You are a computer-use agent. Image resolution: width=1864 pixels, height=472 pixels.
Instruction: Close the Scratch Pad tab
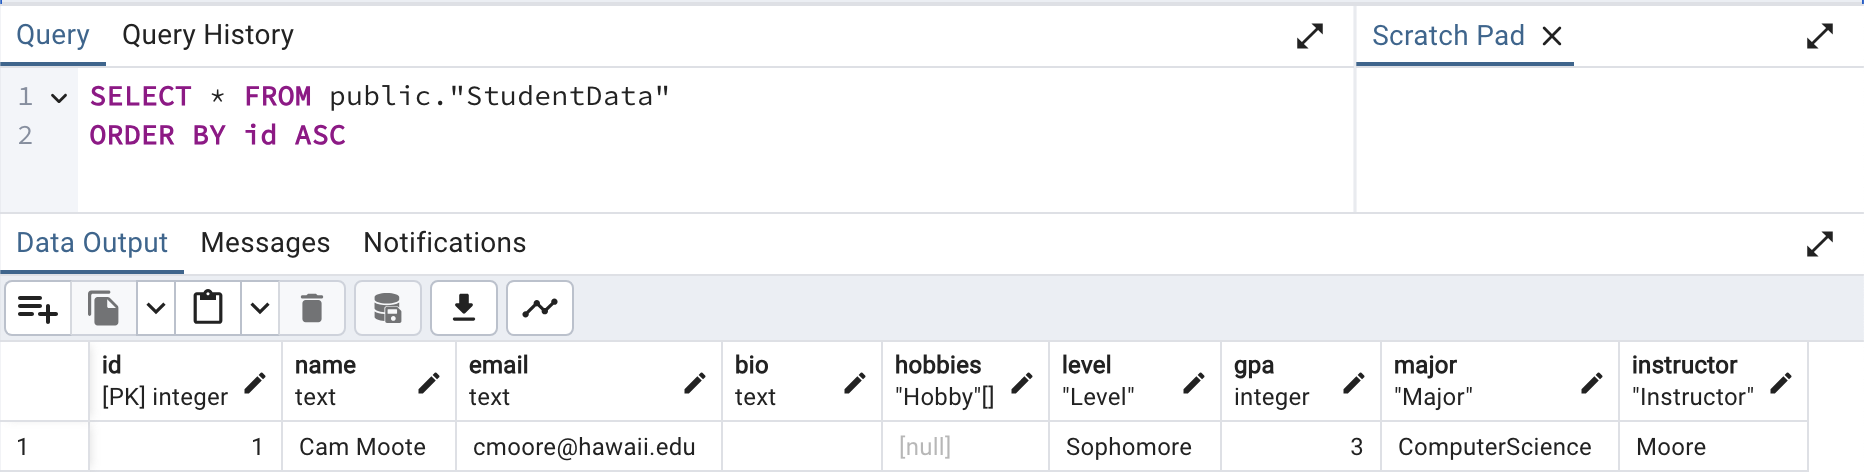click(x=1552, y=37)
